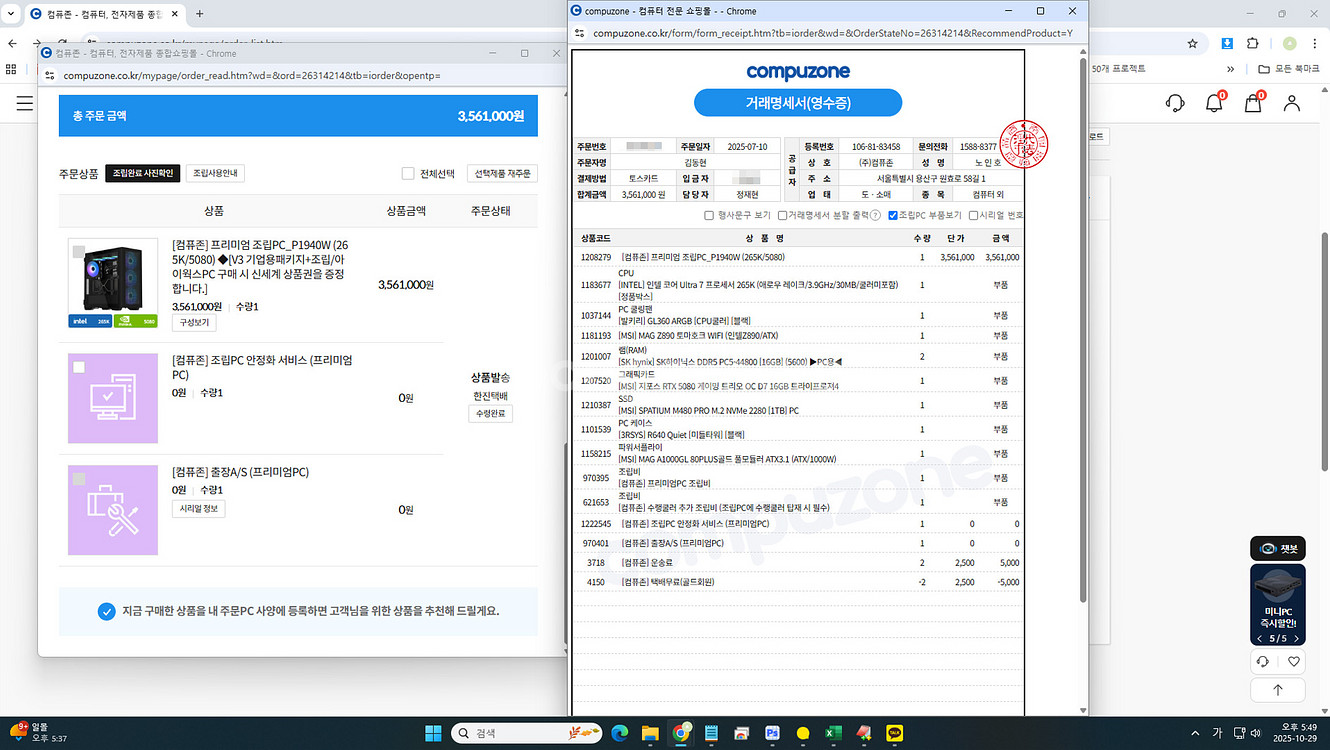The height and width of the screenshot is (750, 1330).
Task: Open the Chrome three-dot menu
Action: click(x=1315, y=44)
